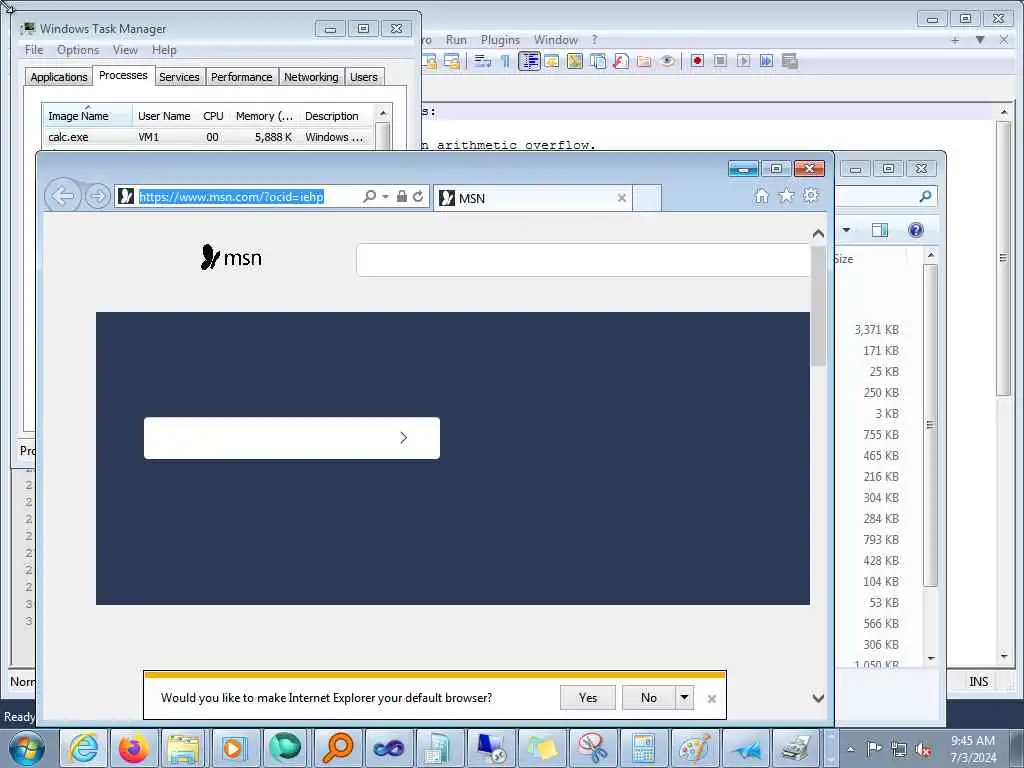Click the security lock icon in address bar
The image size is (1024, 768).
(x=402, y=196)
